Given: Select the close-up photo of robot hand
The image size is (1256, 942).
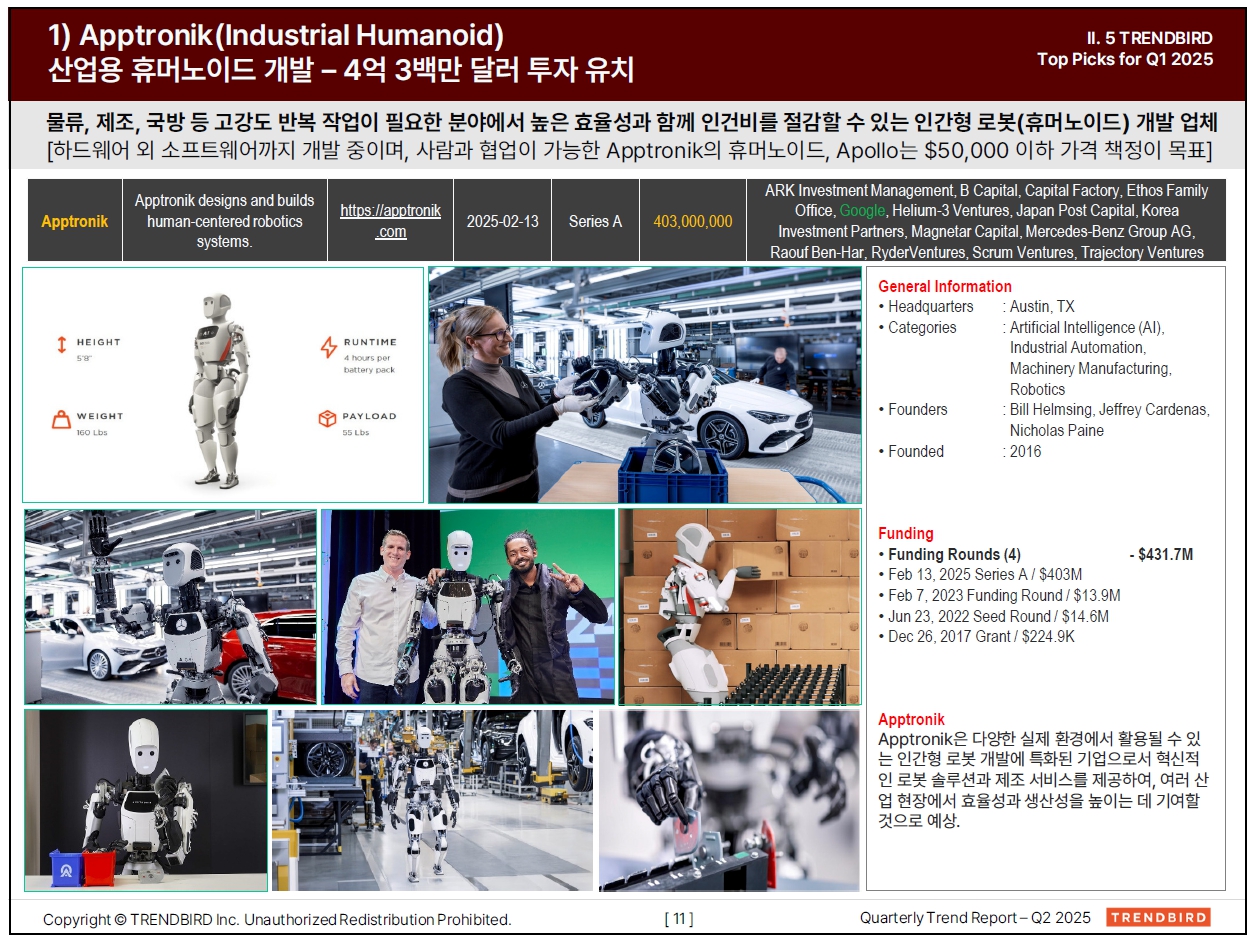Looking at the screenshot, I should [x=729, y=800].
